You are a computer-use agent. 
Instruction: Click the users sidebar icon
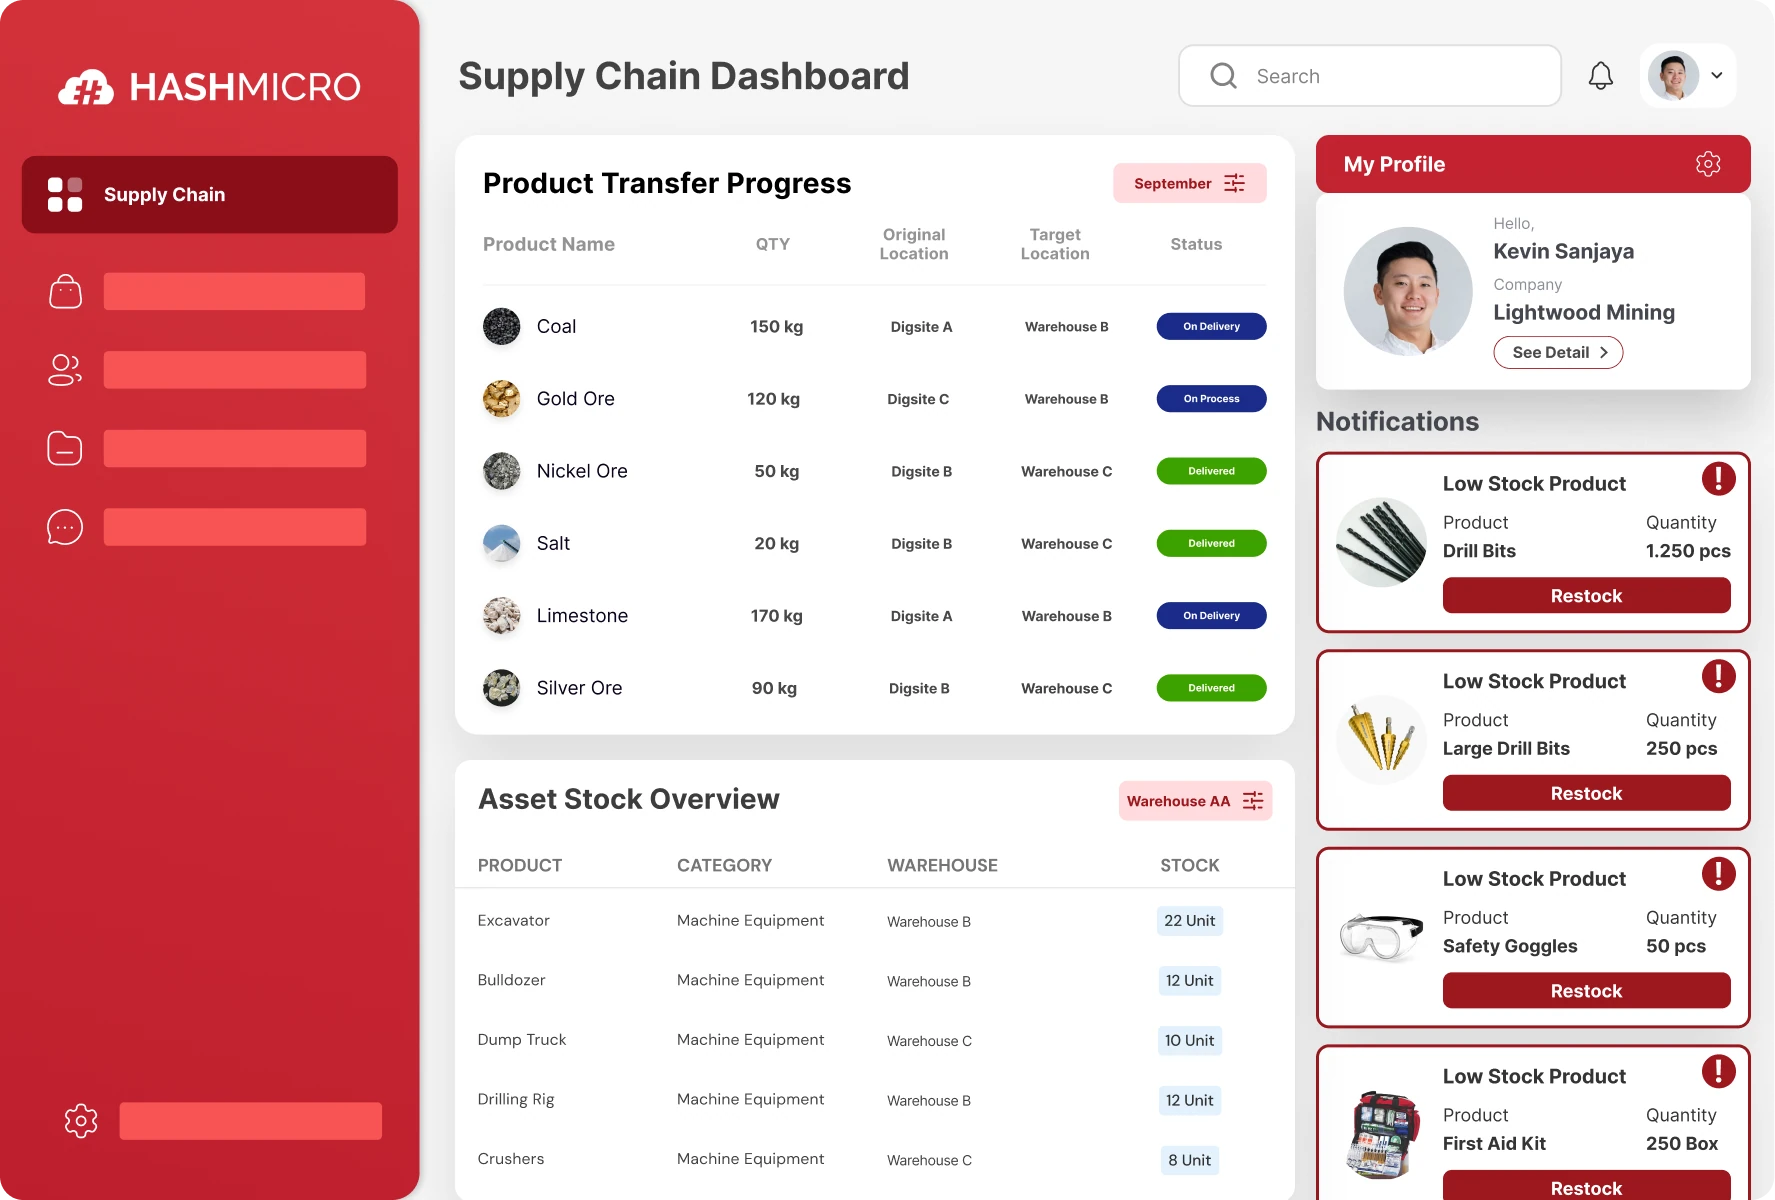[65, 370]
